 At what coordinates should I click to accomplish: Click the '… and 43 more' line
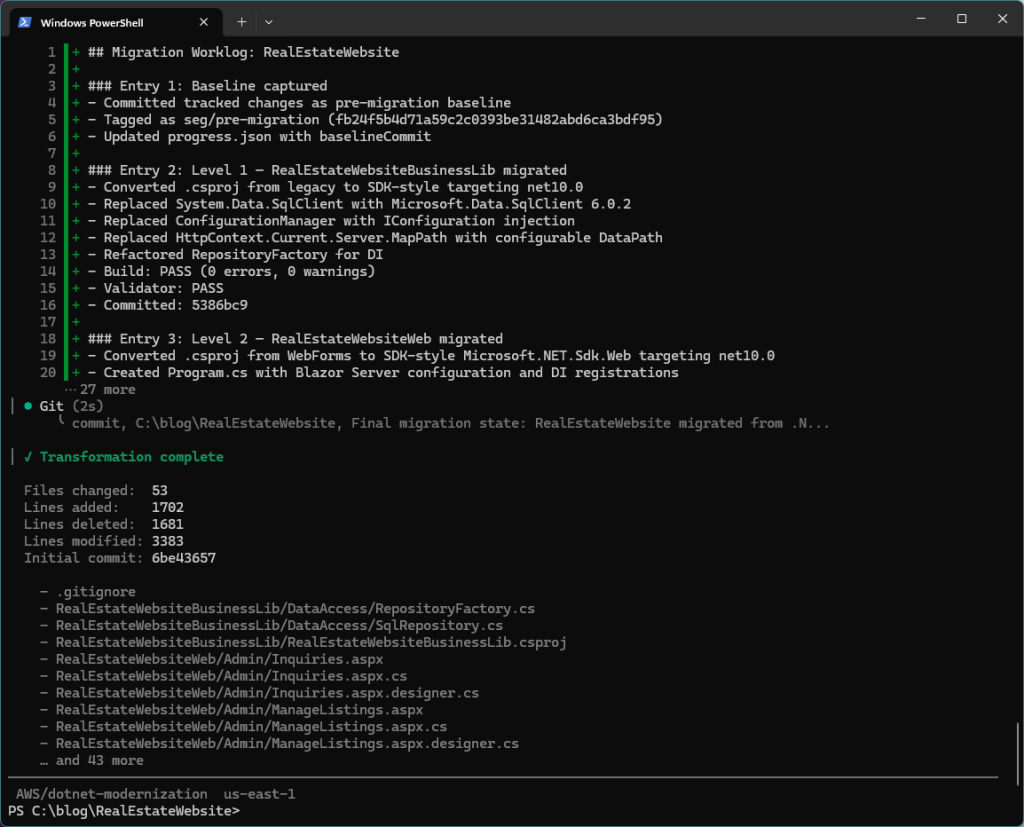[x=91, y=761]
